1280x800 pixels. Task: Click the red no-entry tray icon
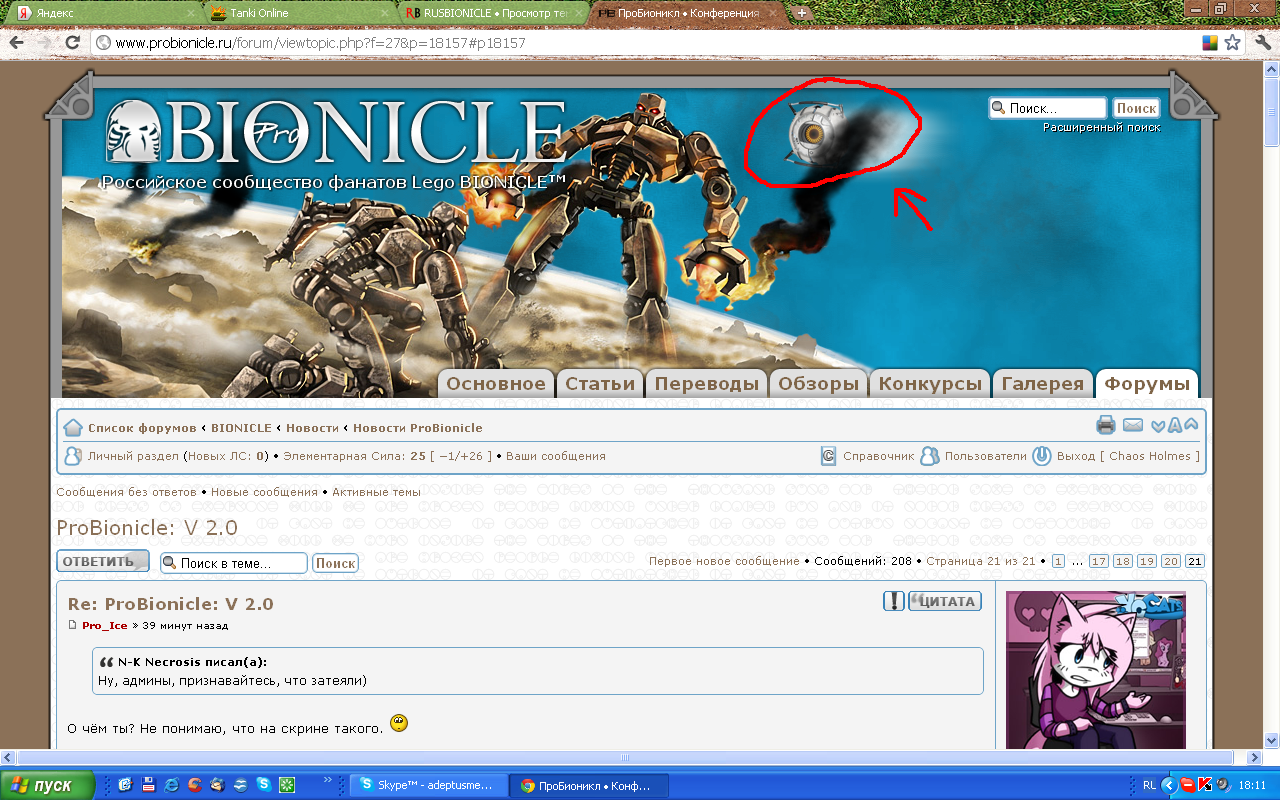tap(1187, 785)
